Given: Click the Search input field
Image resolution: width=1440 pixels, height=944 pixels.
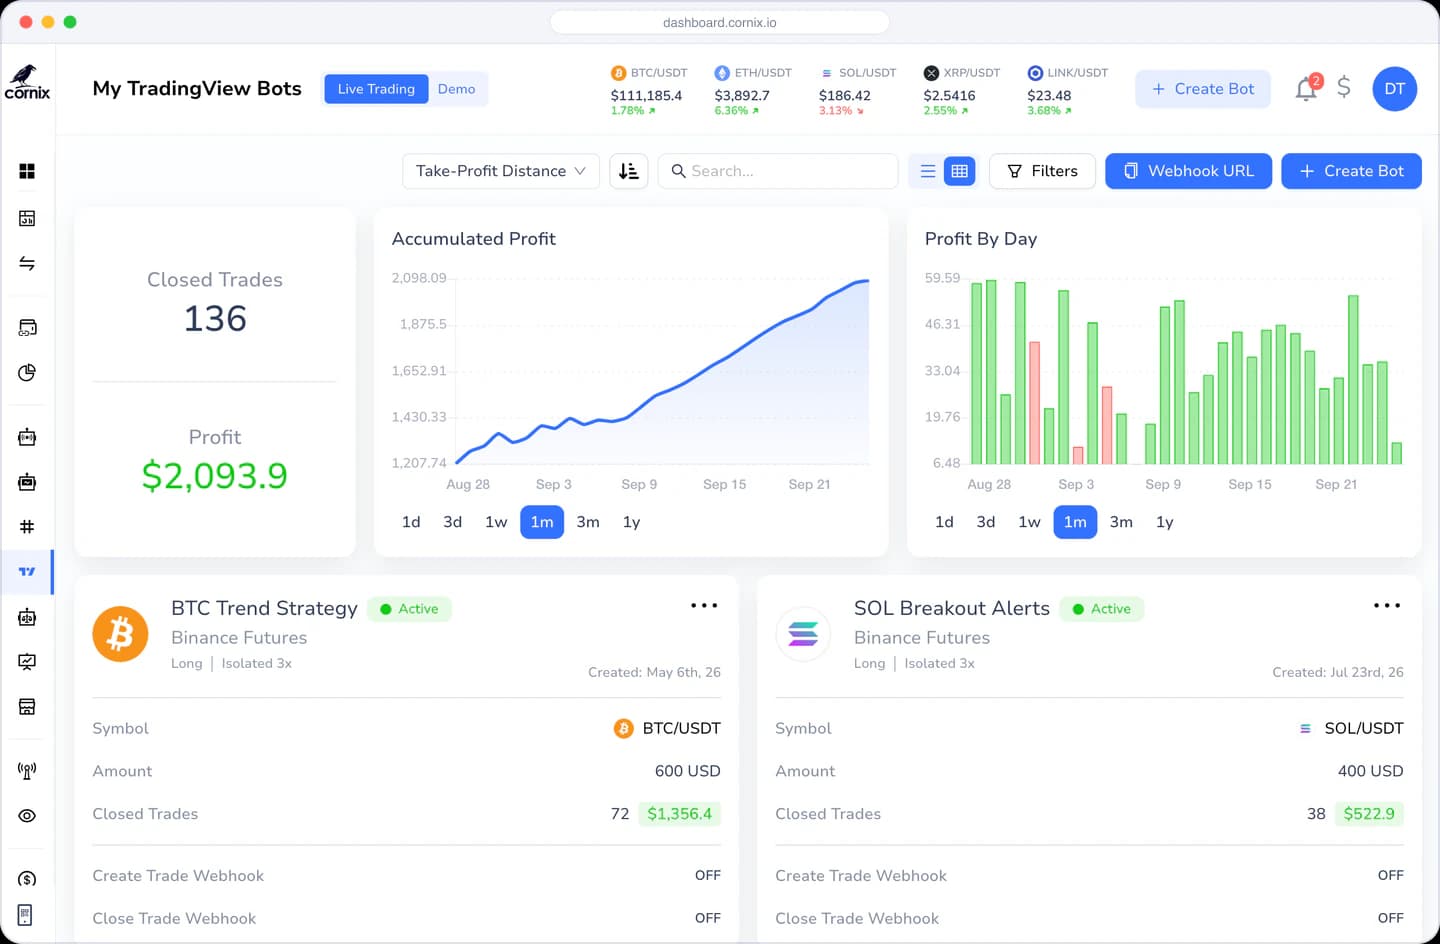Looking at the screenshot, I should (778, 171).
